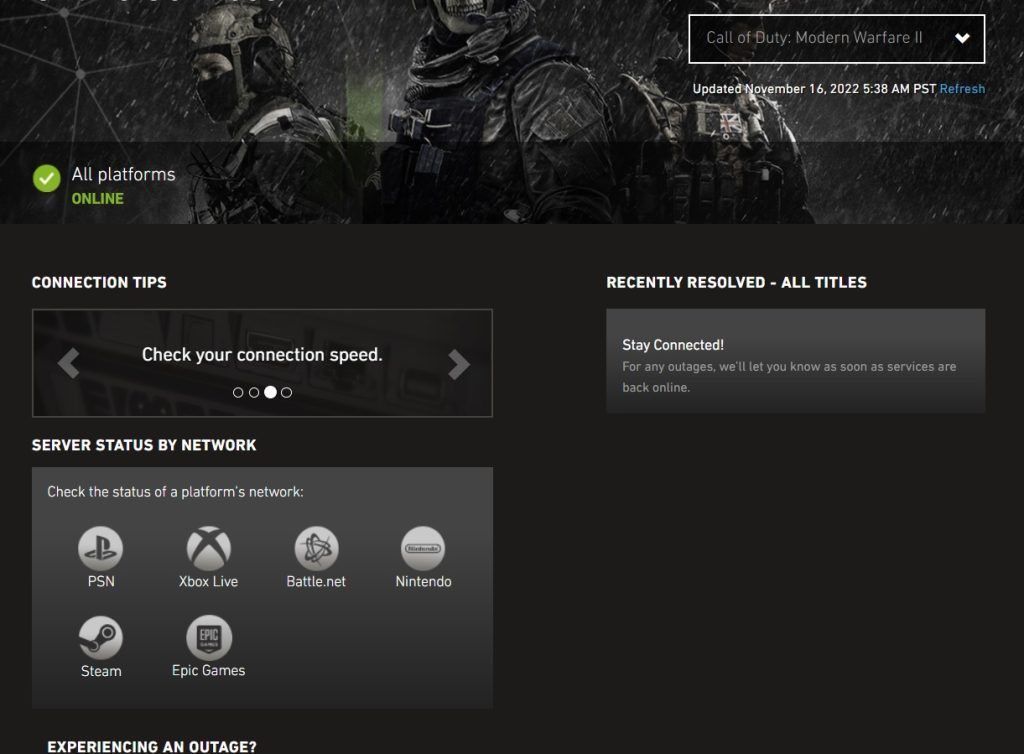The image size is (1024, 754).
Task: Click 'SERVER STATUS BY NETWORK' heading
Action: [144, 445]
